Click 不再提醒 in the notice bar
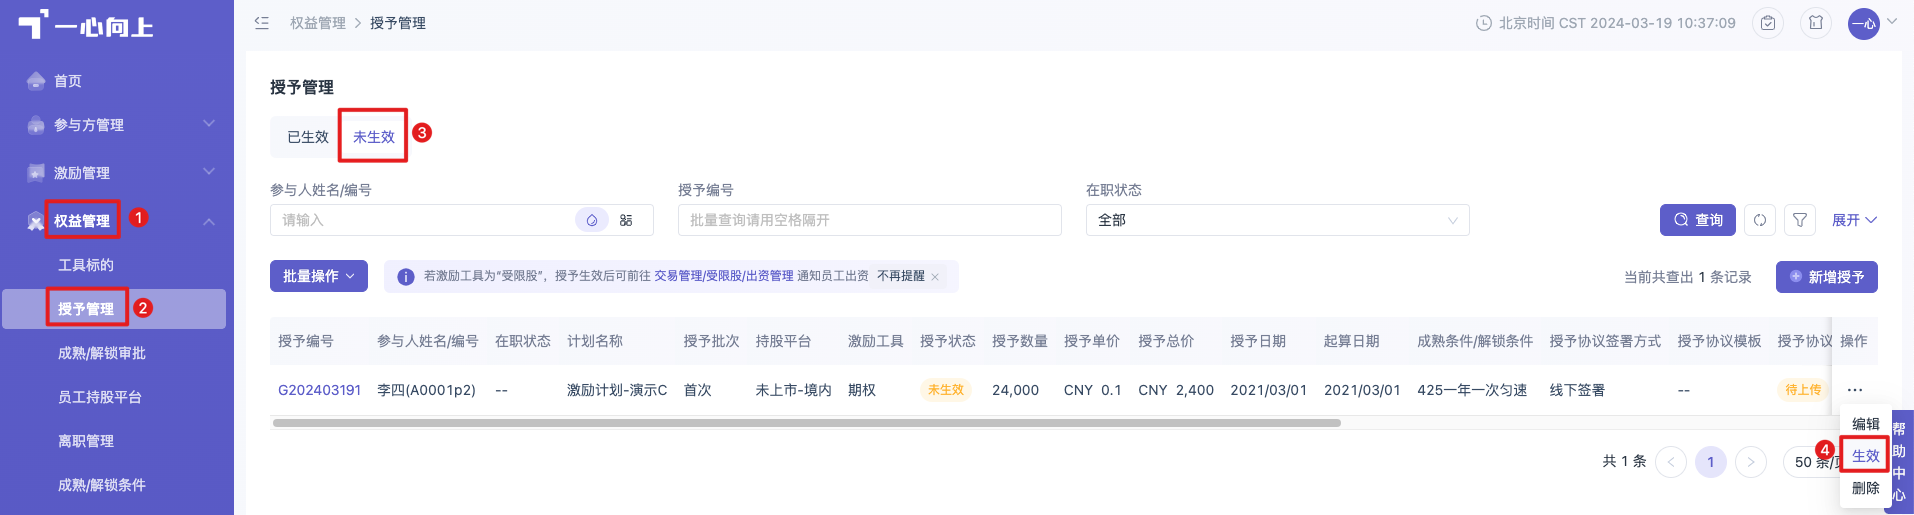 pyautogui.click(x=901, y=276)
